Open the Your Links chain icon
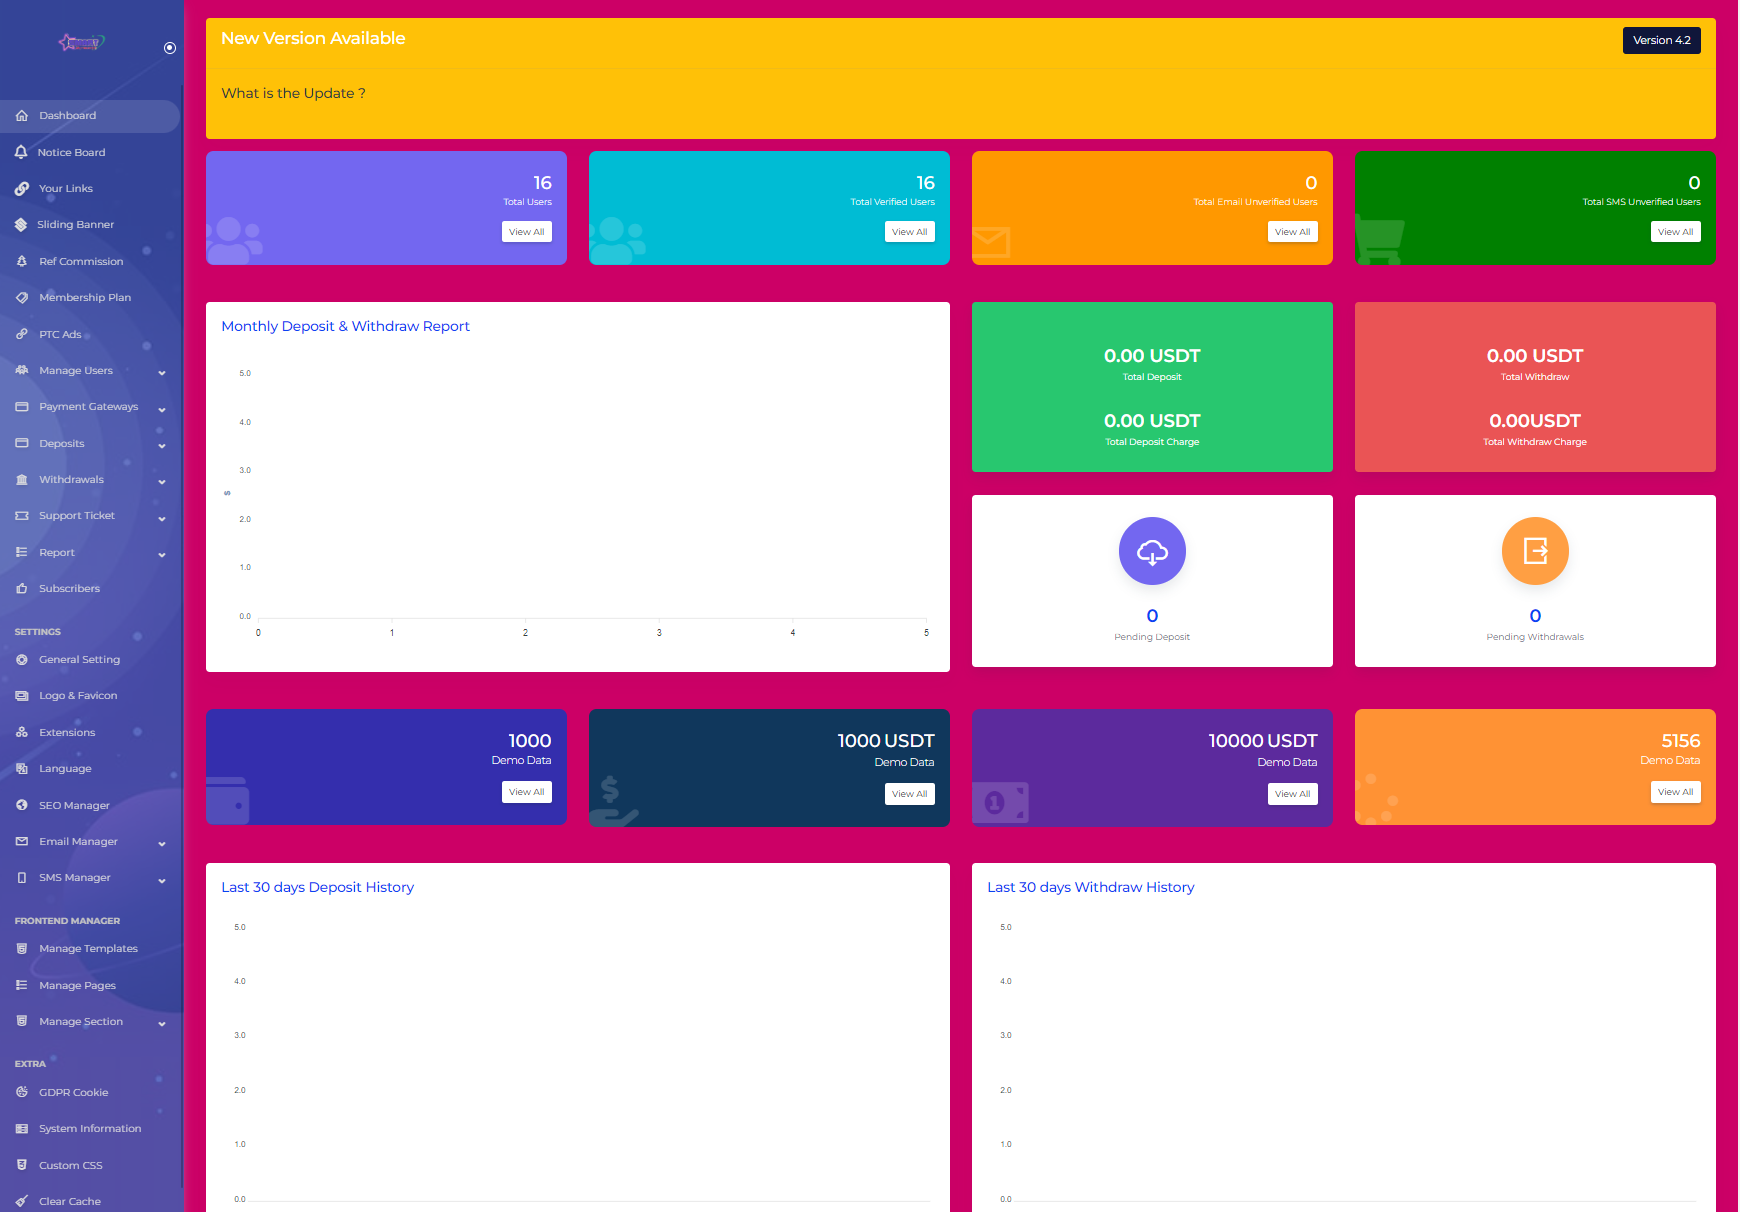The width and height of the screenshot is (1740, 1212). tap(21, 189)
